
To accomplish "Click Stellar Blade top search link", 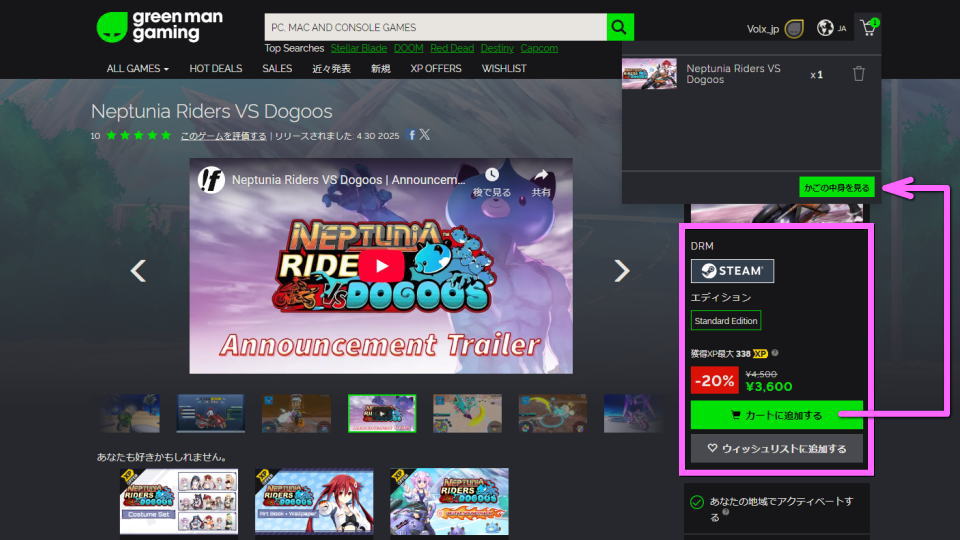I will pyautogui.click(x=359, y=48).
